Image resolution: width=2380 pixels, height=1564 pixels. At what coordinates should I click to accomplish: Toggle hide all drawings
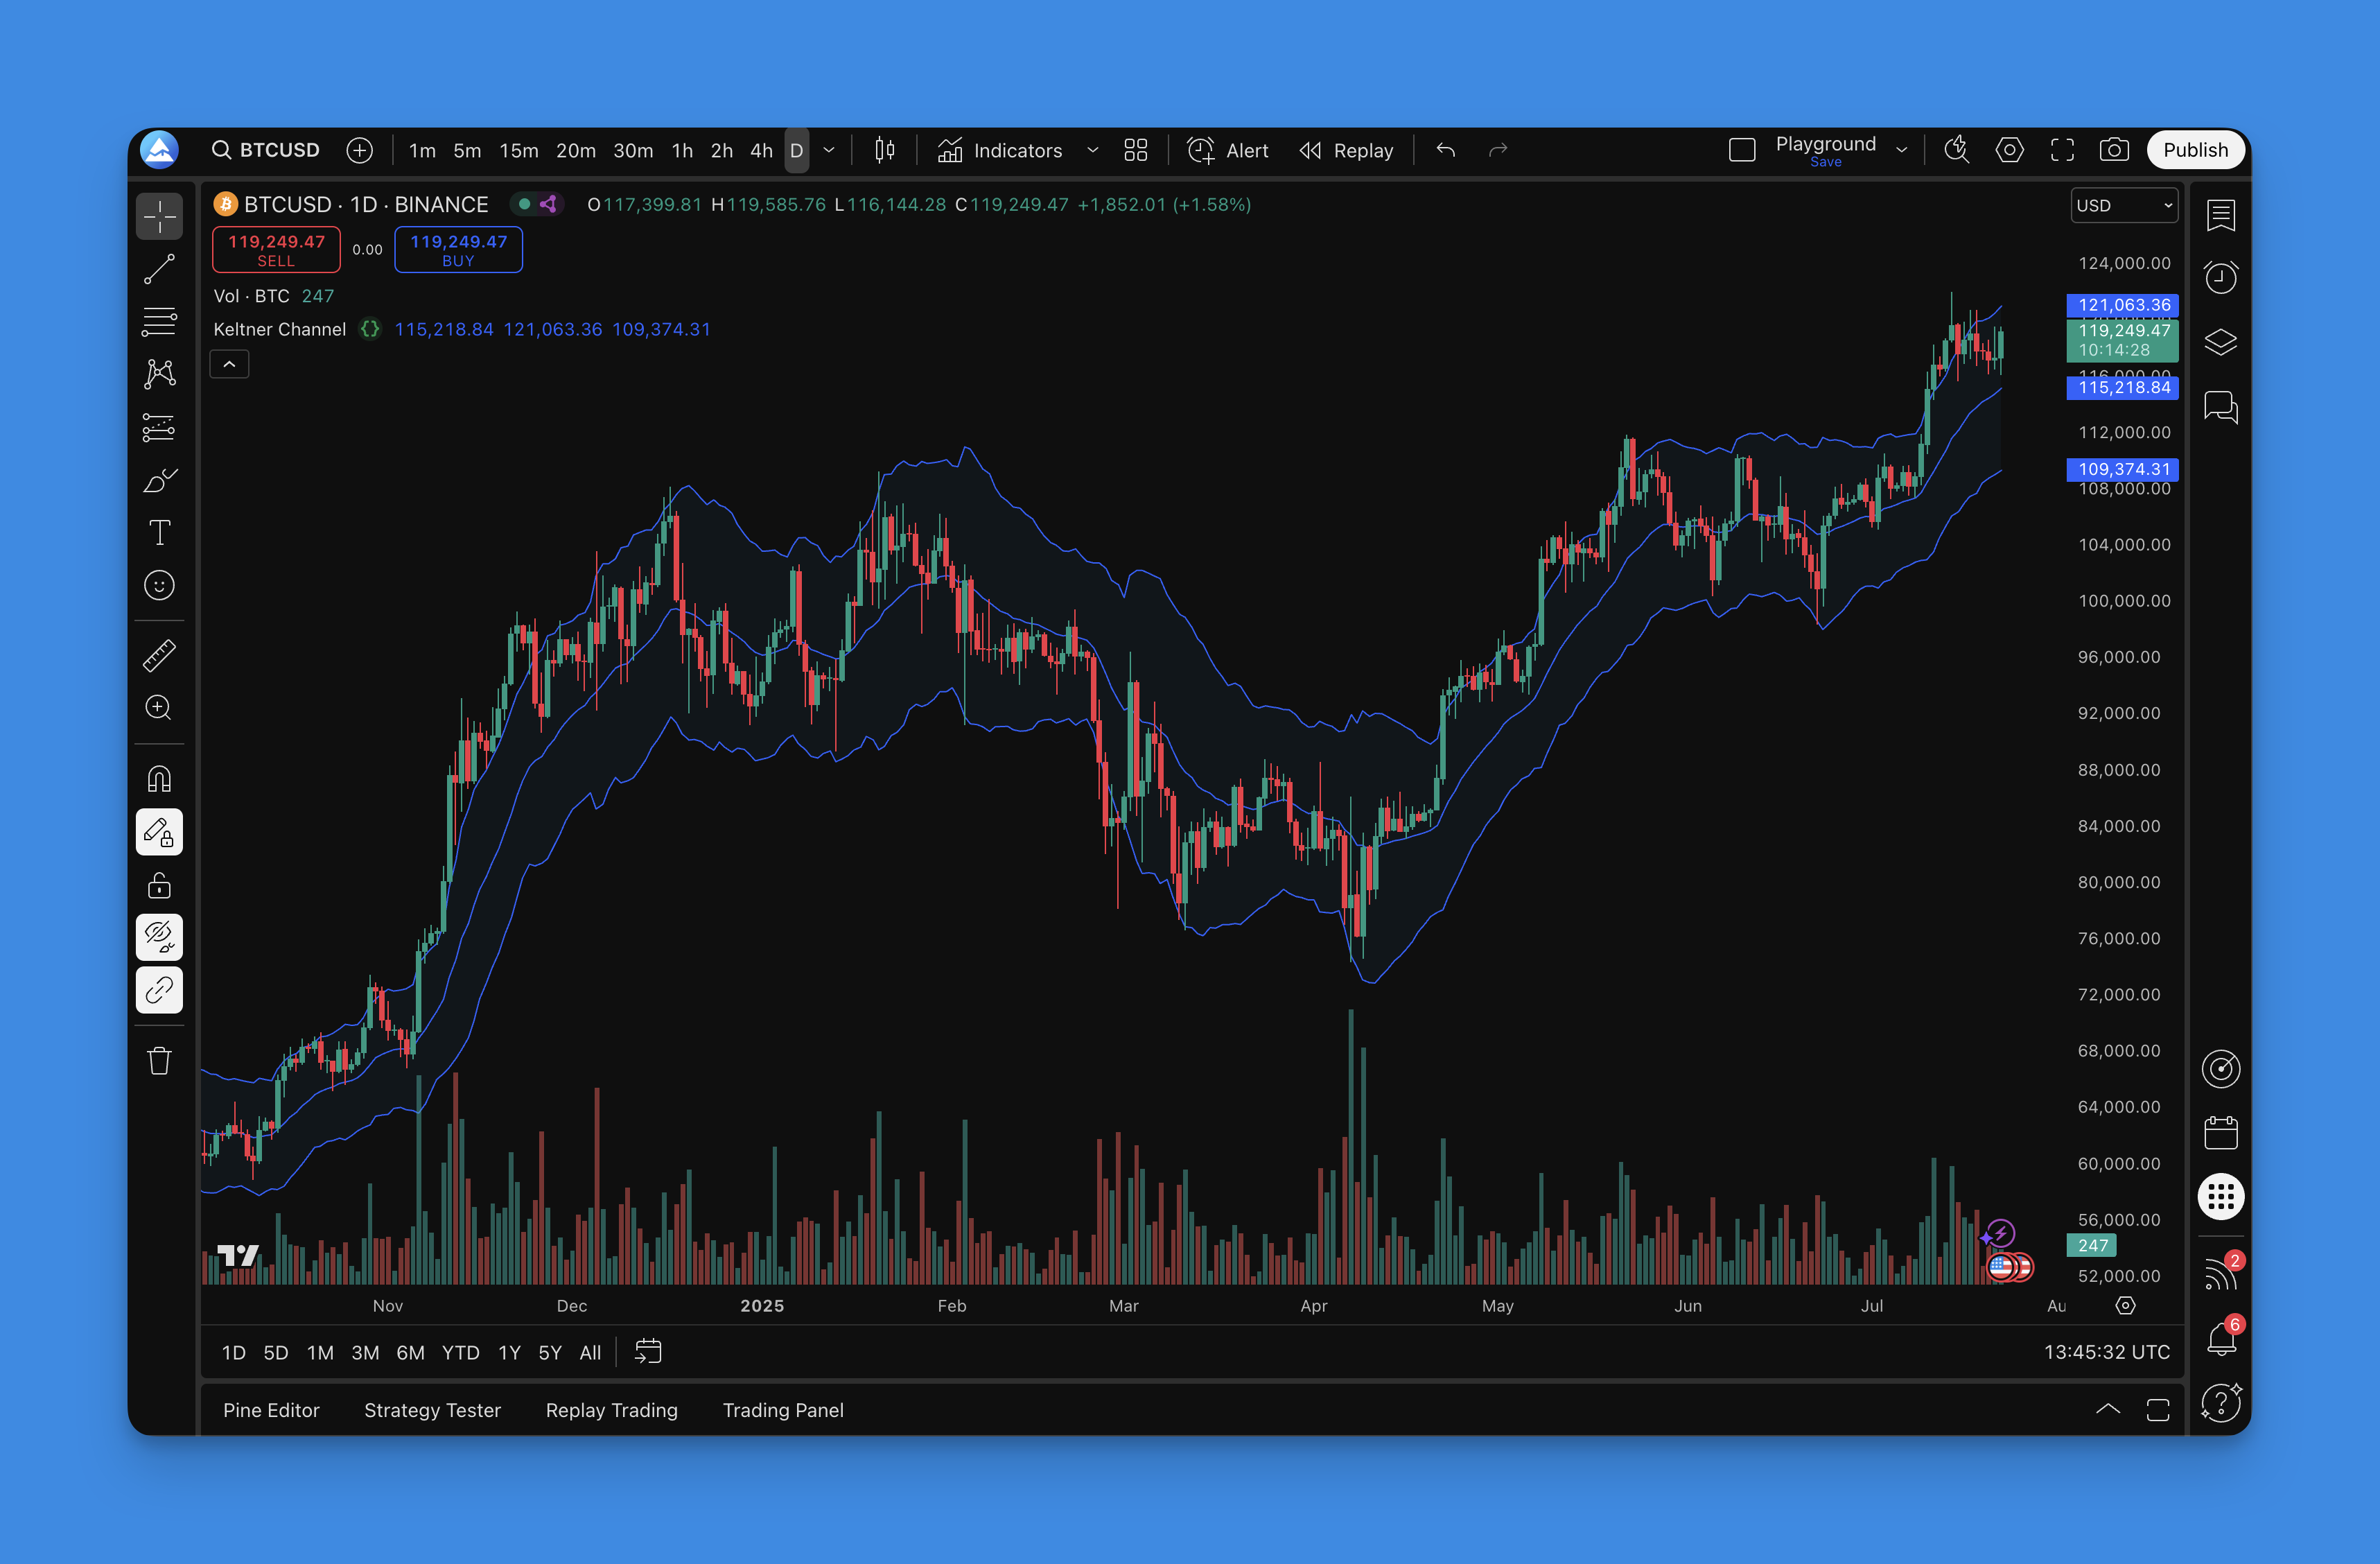pos(159,937)
